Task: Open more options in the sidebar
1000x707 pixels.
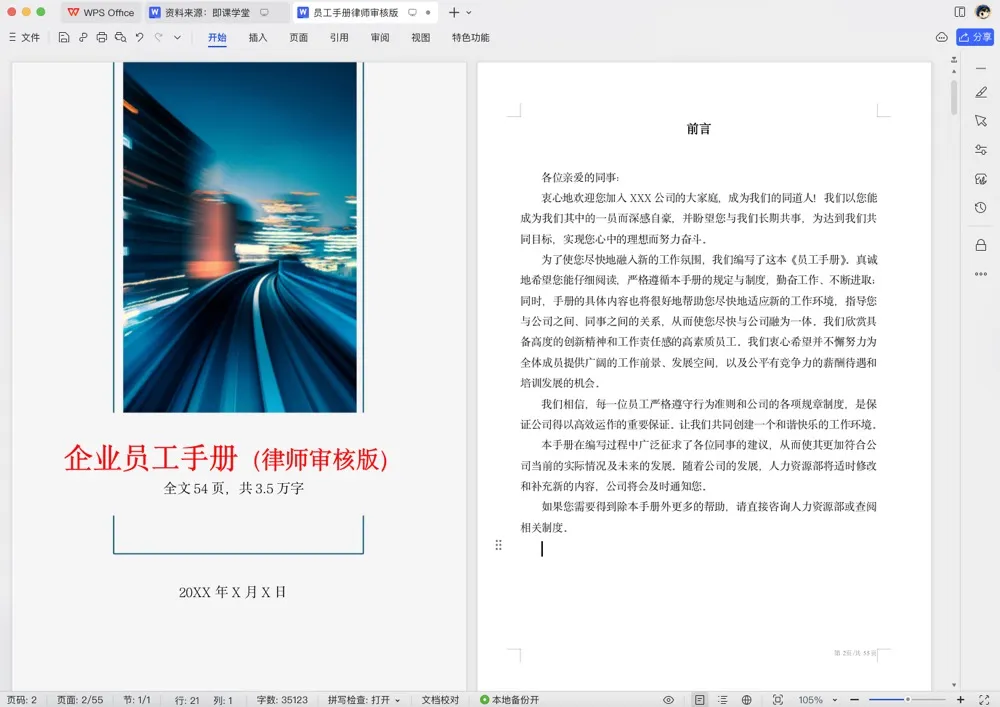Action: pos(981,274)
